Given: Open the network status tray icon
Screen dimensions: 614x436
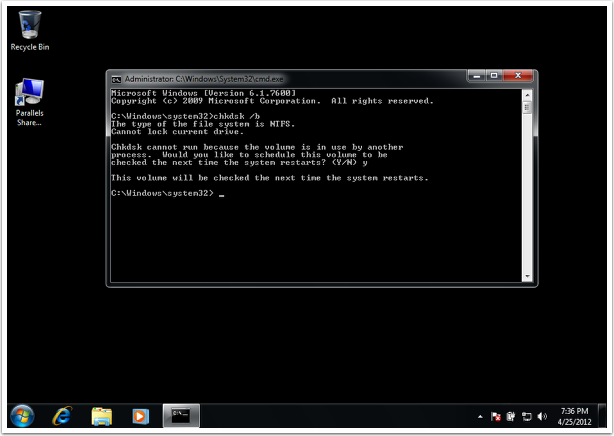Looking at the screenshot, I should pyautogui.click(x=527, y=416).
